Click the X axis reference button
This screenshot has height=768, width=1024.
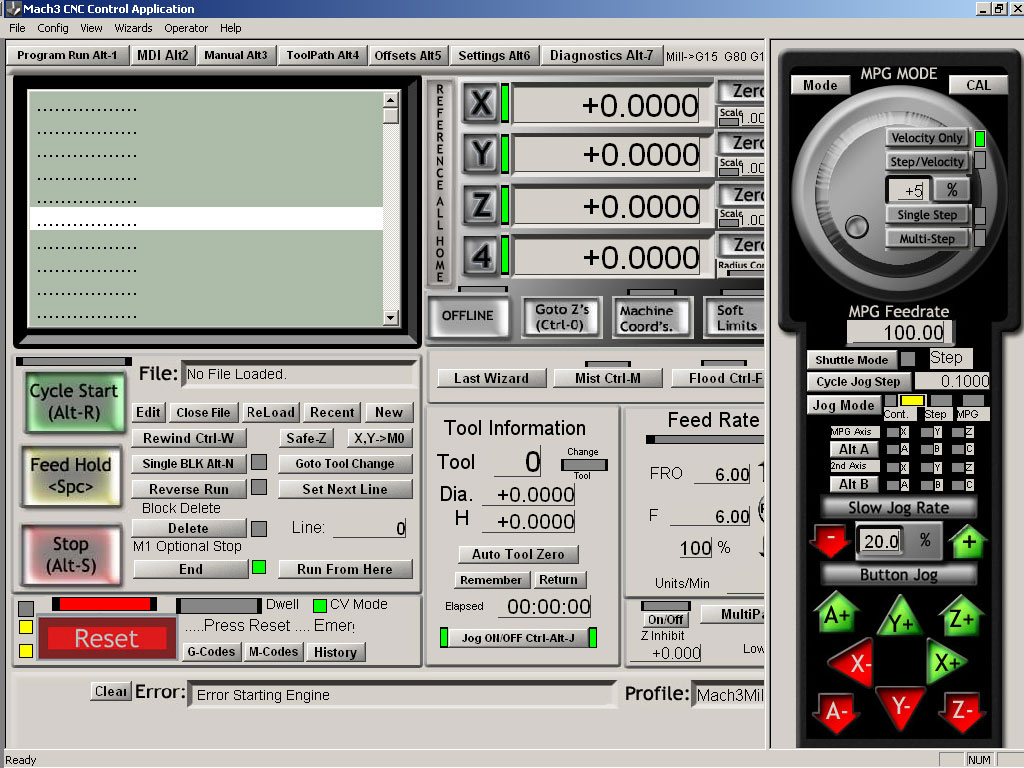pos(481,103)
